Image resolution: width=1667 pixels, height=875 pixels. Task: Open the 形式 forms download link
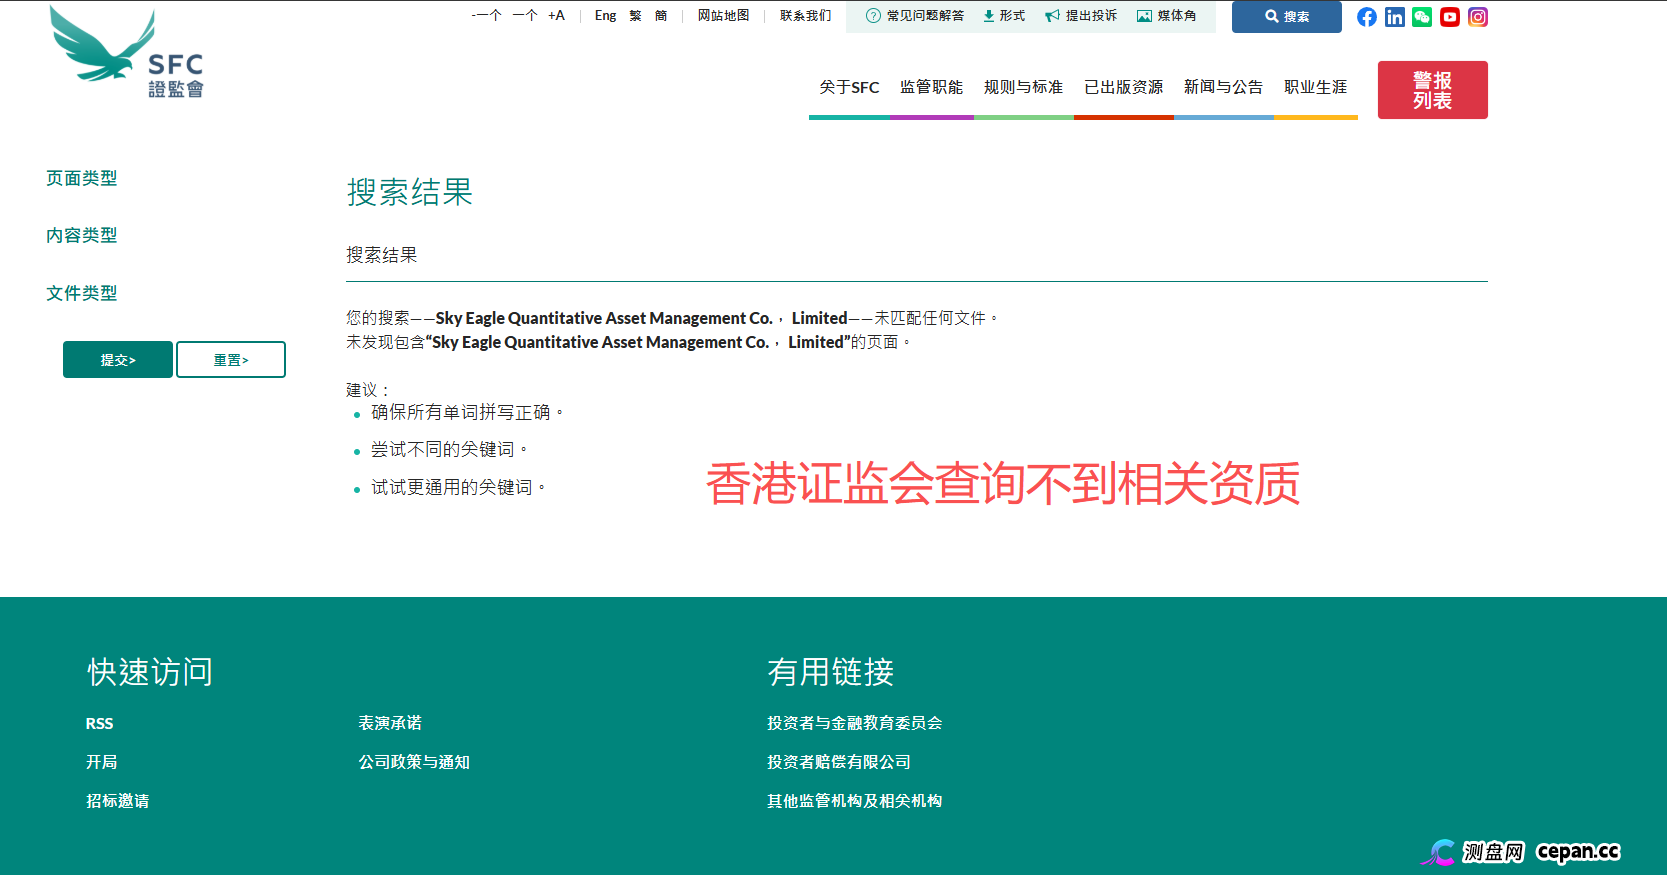(x=1004, y=16)
